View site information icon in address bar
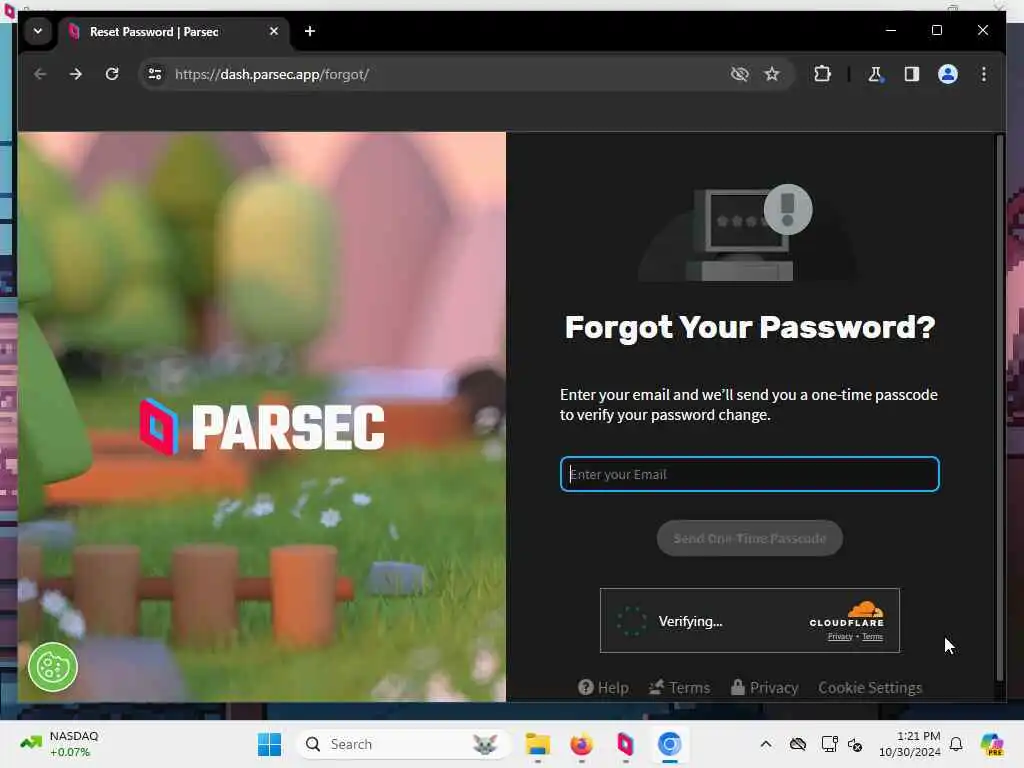 [x=155, y=74]
